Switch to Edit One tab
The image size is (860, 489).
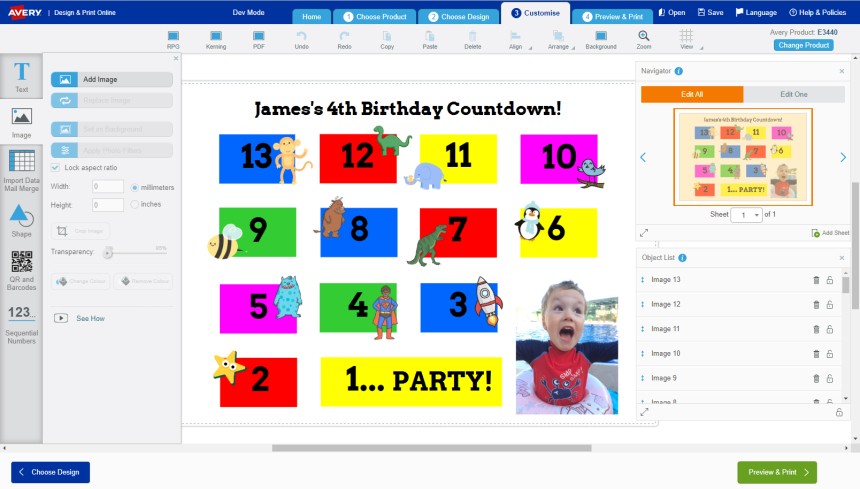[x=793, y=94]
